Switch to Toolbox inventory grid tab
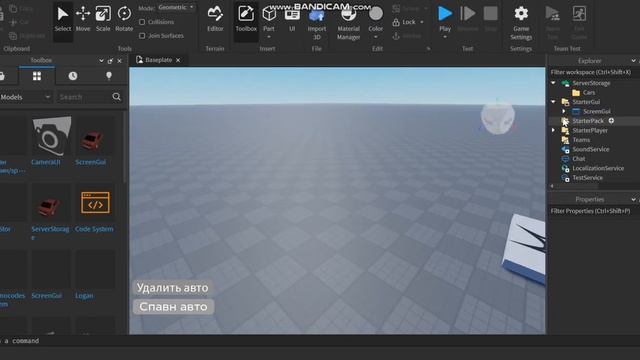The height and width of the screenshot is (360, 640). click(37, 76)
